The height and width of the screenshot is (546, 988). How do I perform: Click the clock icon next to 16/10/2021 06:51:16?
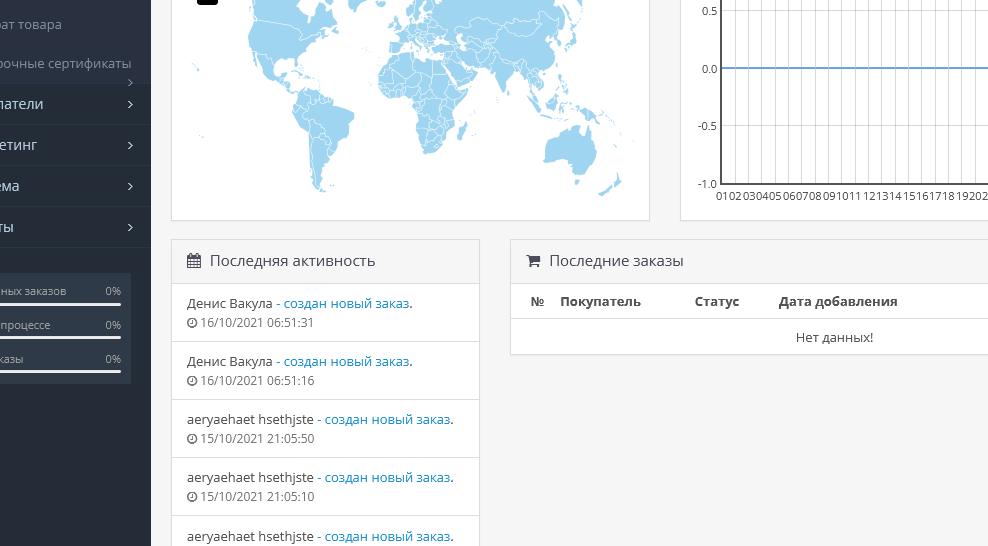pyautogui.click(x=192, y=381)
